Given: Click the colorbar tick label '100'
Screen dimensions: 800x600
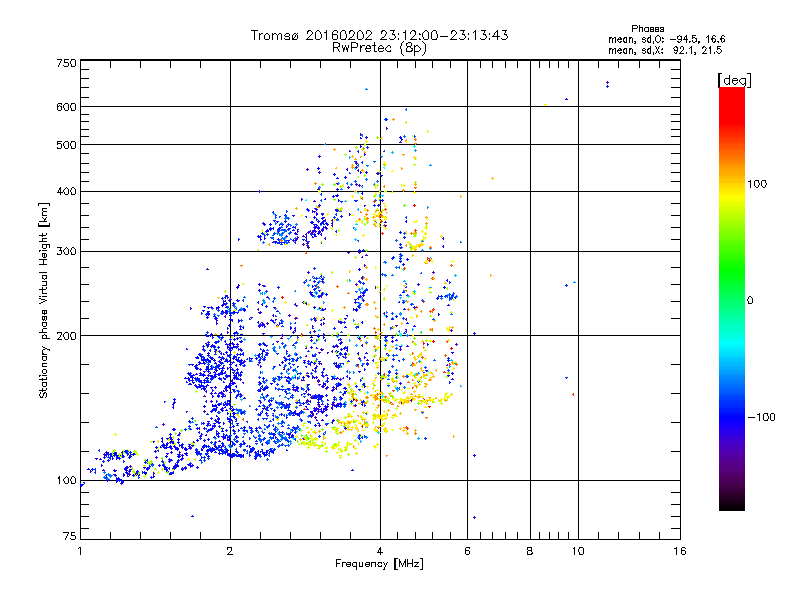Looking at the screenshot, I should pyautogui.click(x=757, y=184).
